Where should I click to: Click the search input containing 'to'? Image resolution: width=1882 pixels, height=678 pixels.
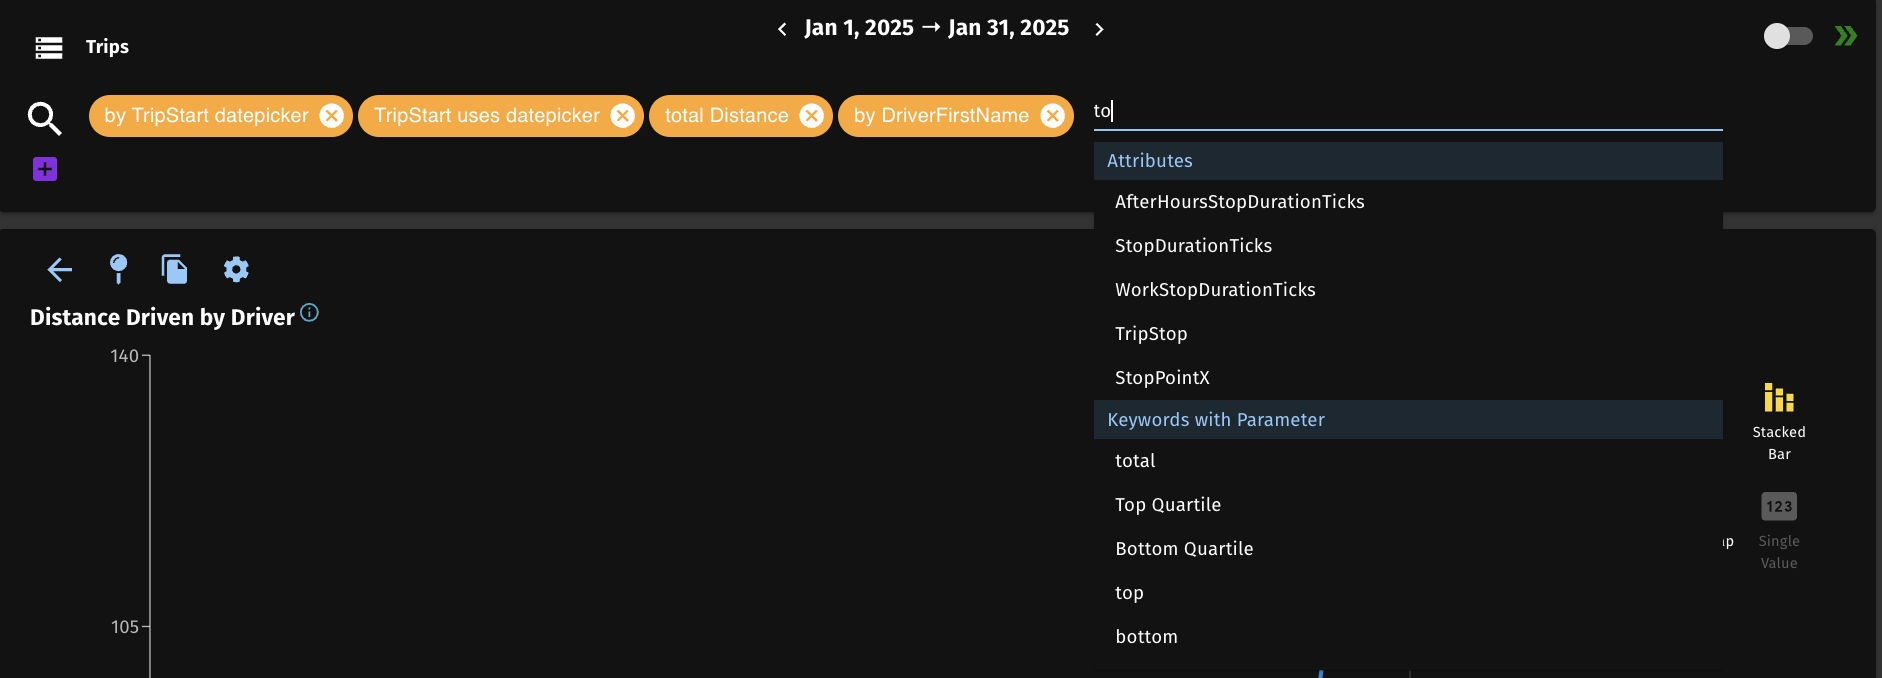click(1400, 111)
